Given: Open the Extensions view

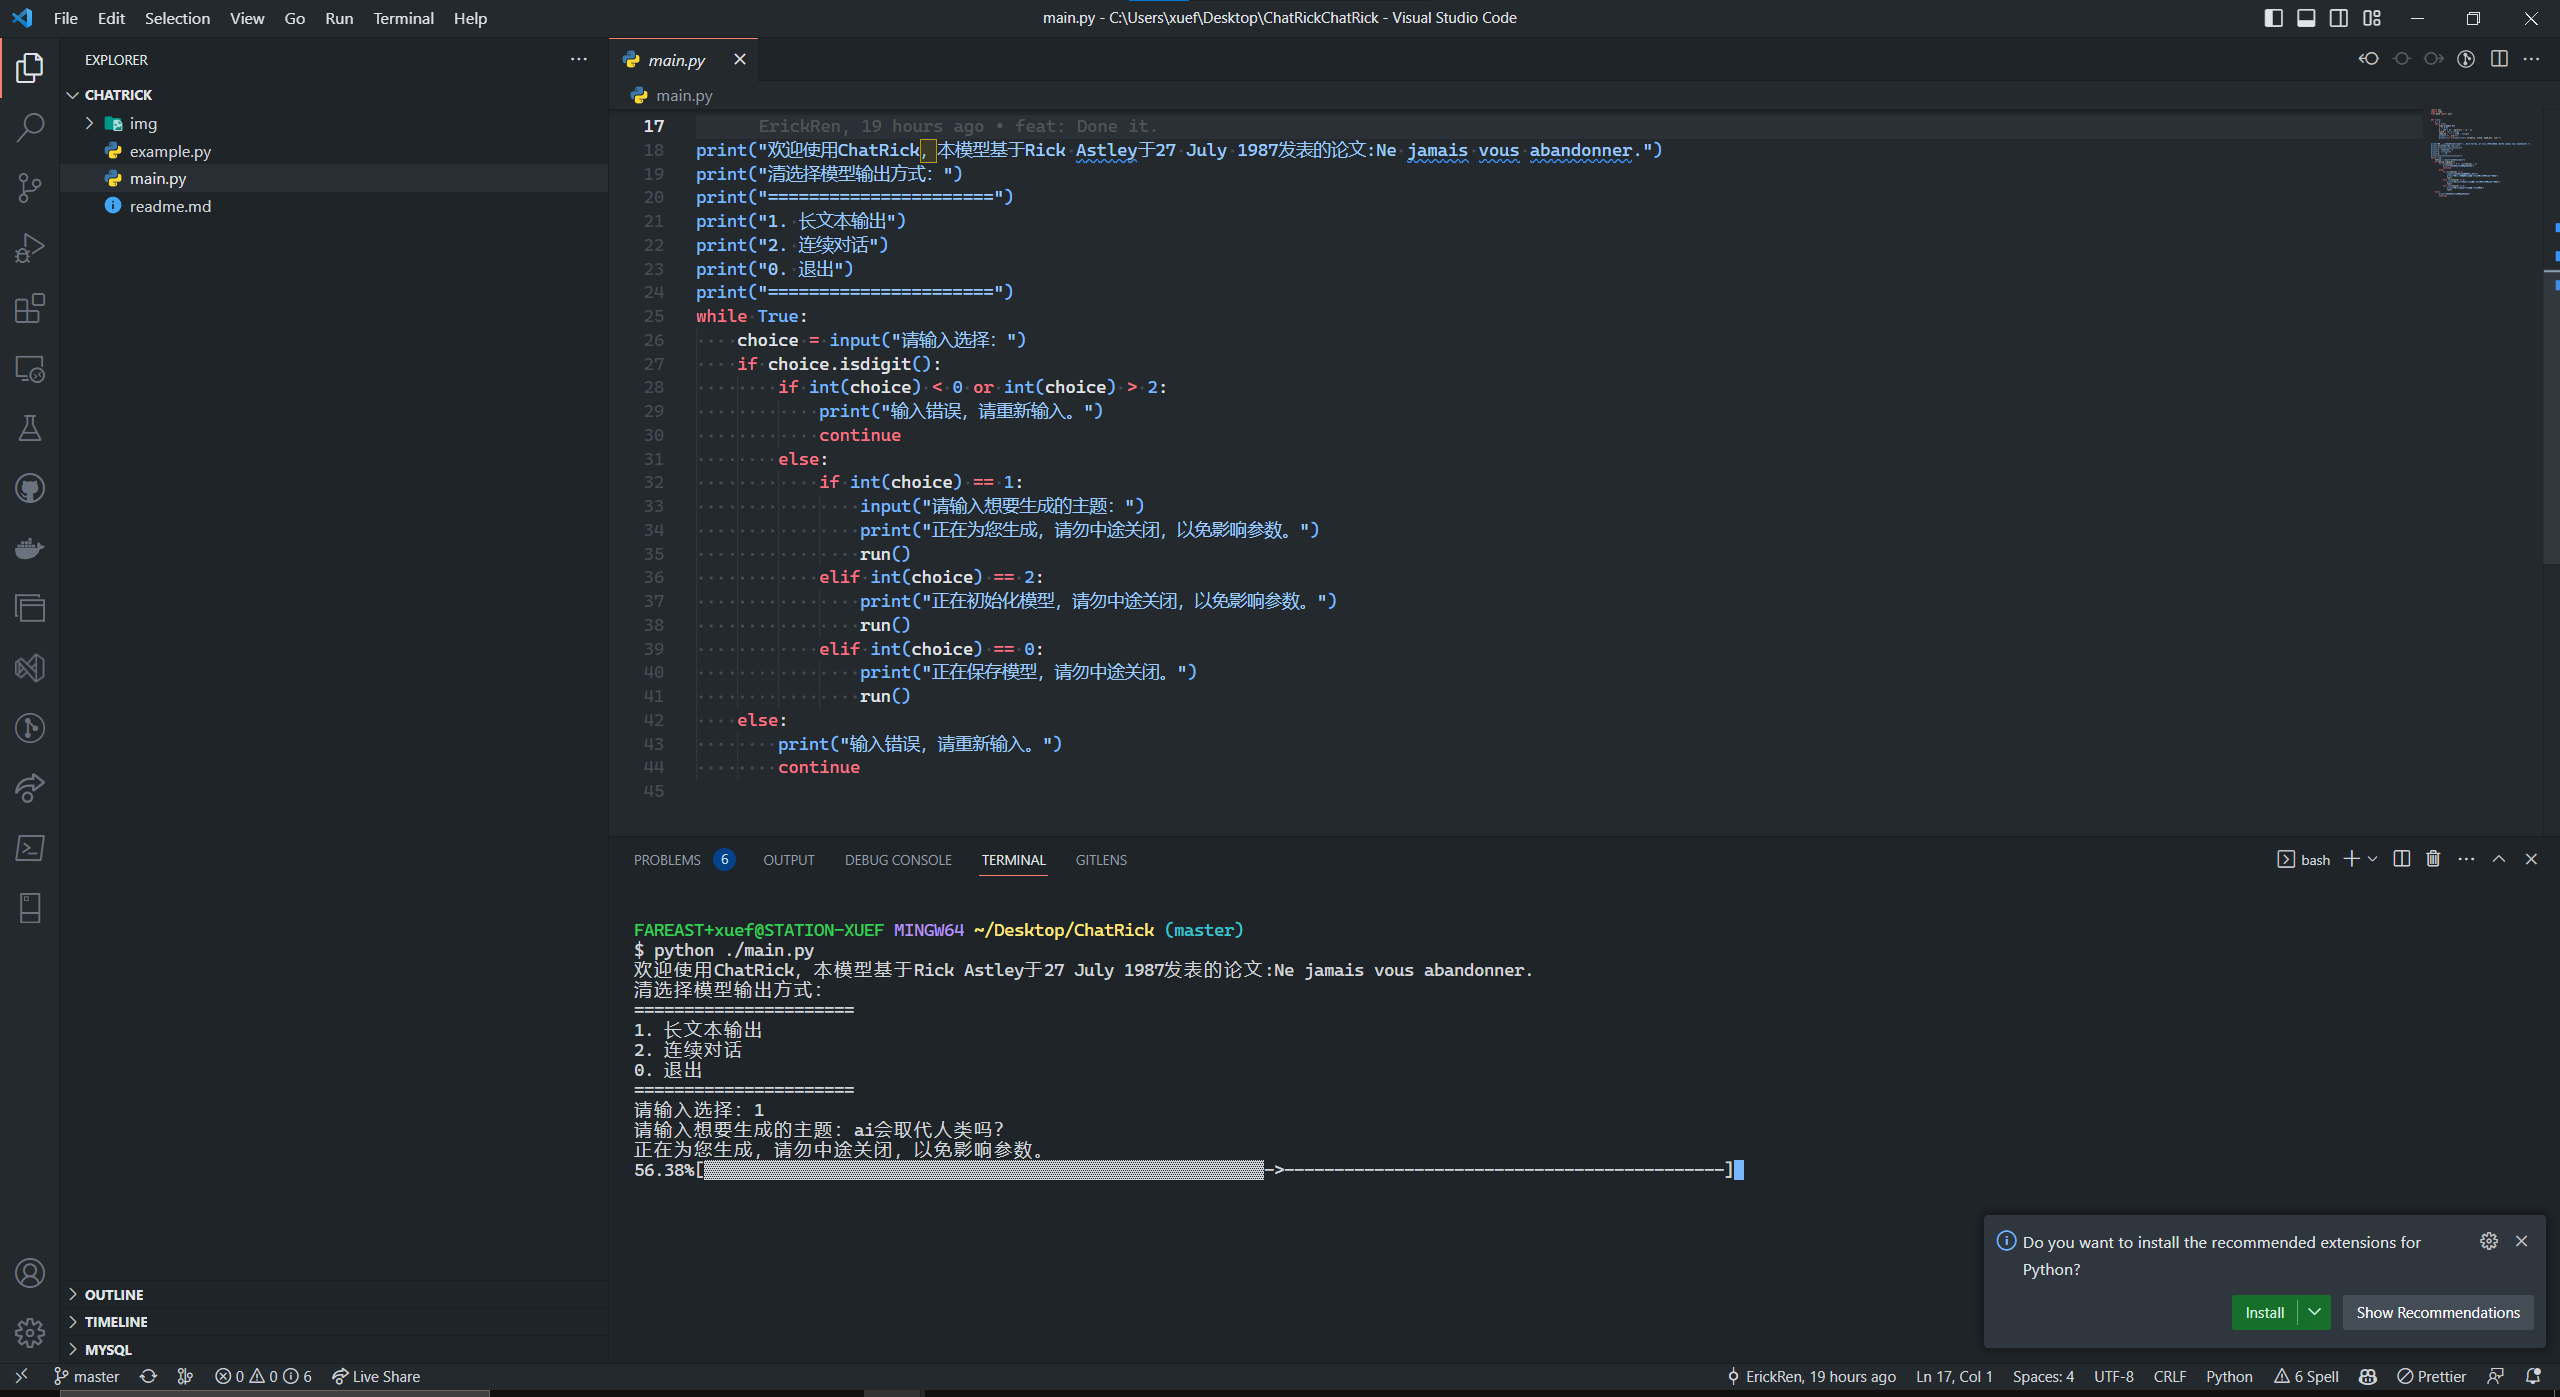Looking at the screenshot, I should (30, 308).
